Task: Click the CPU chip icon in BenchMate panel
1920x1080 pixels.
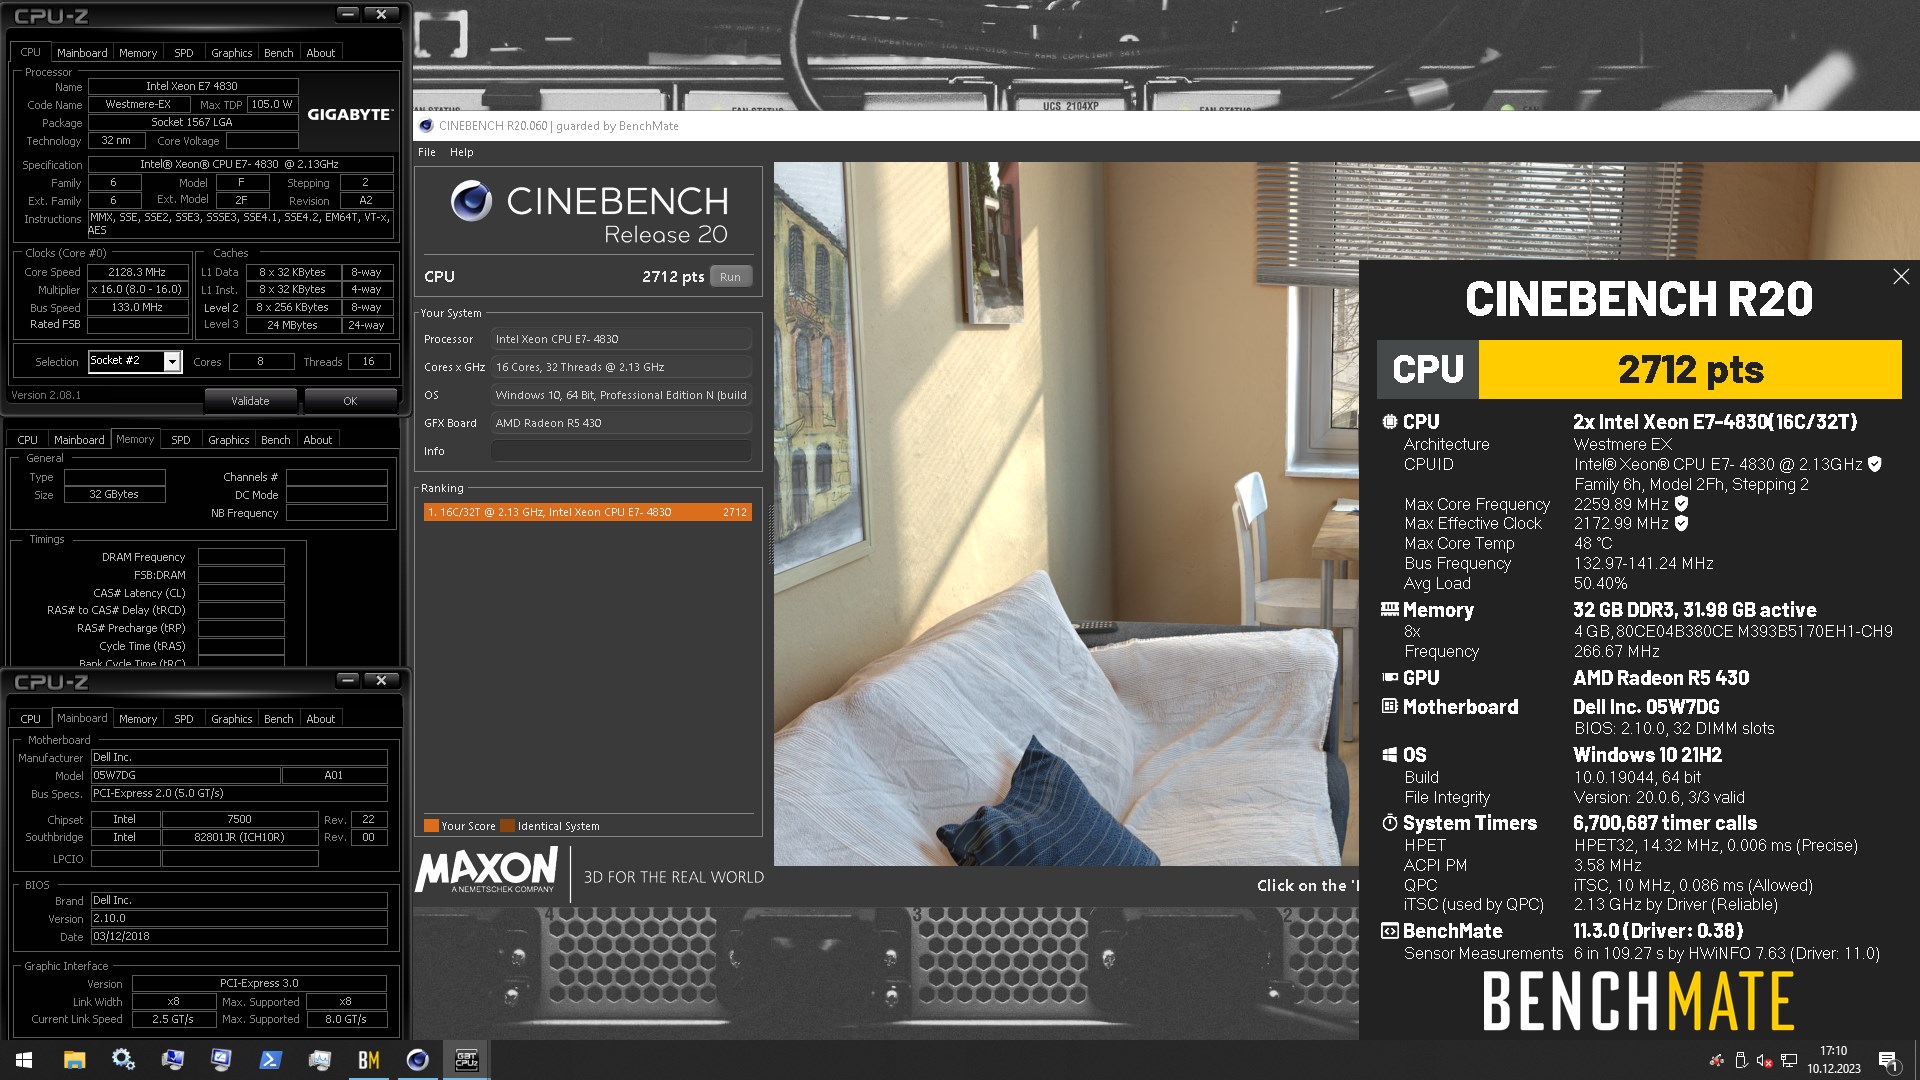Action: point(1390,422)
